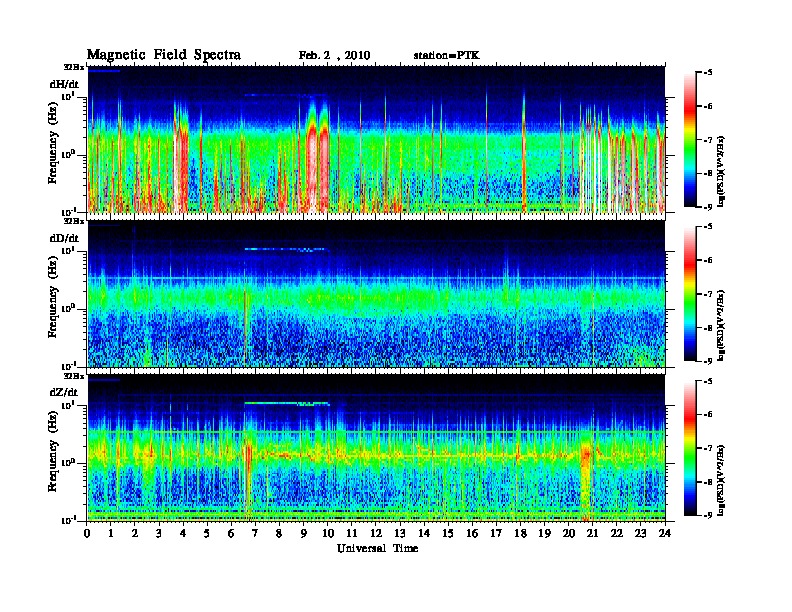Click hour tick label '14' on time axis

424,533
